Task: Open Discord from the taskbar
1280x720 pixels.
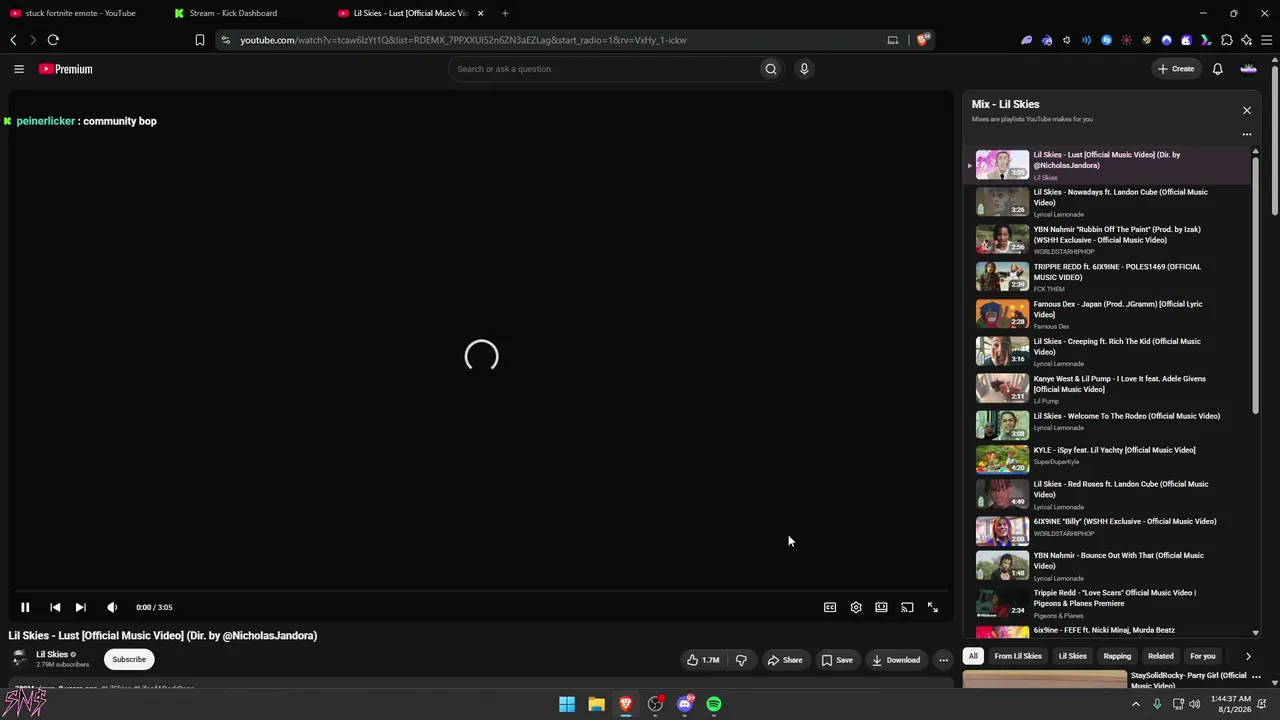Action: tap(685, 704)
